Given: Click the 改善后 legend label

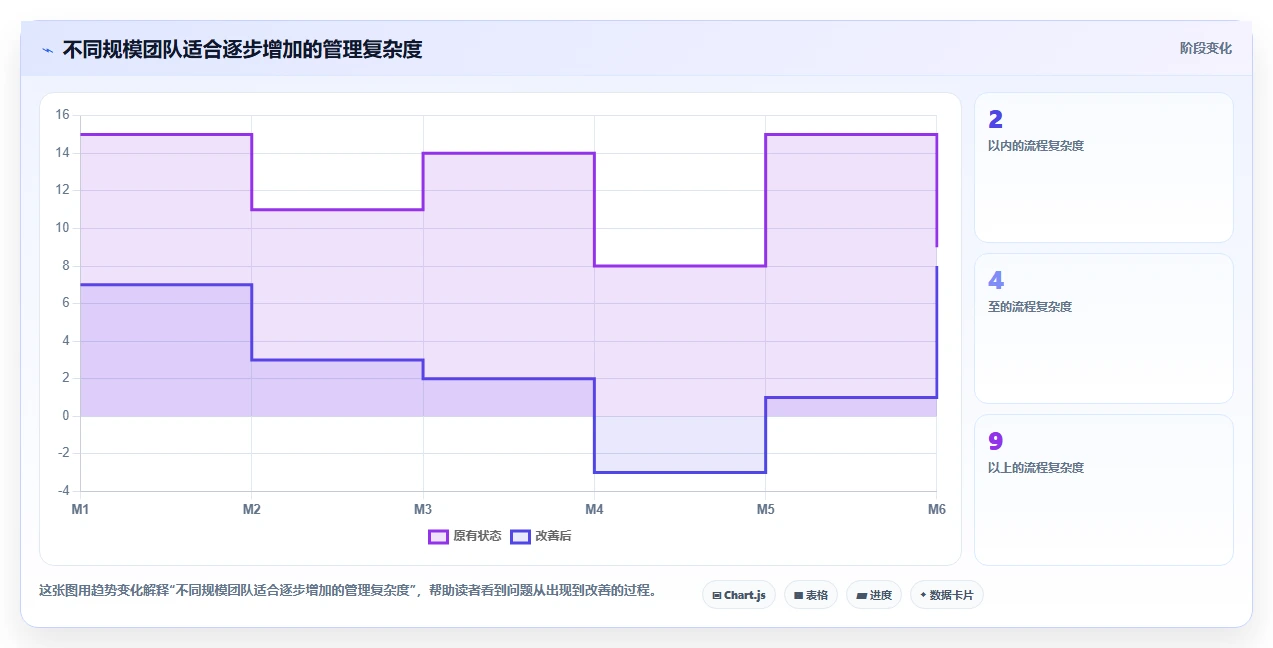Looking at the screenshot, I should click(x=553, y=536).
